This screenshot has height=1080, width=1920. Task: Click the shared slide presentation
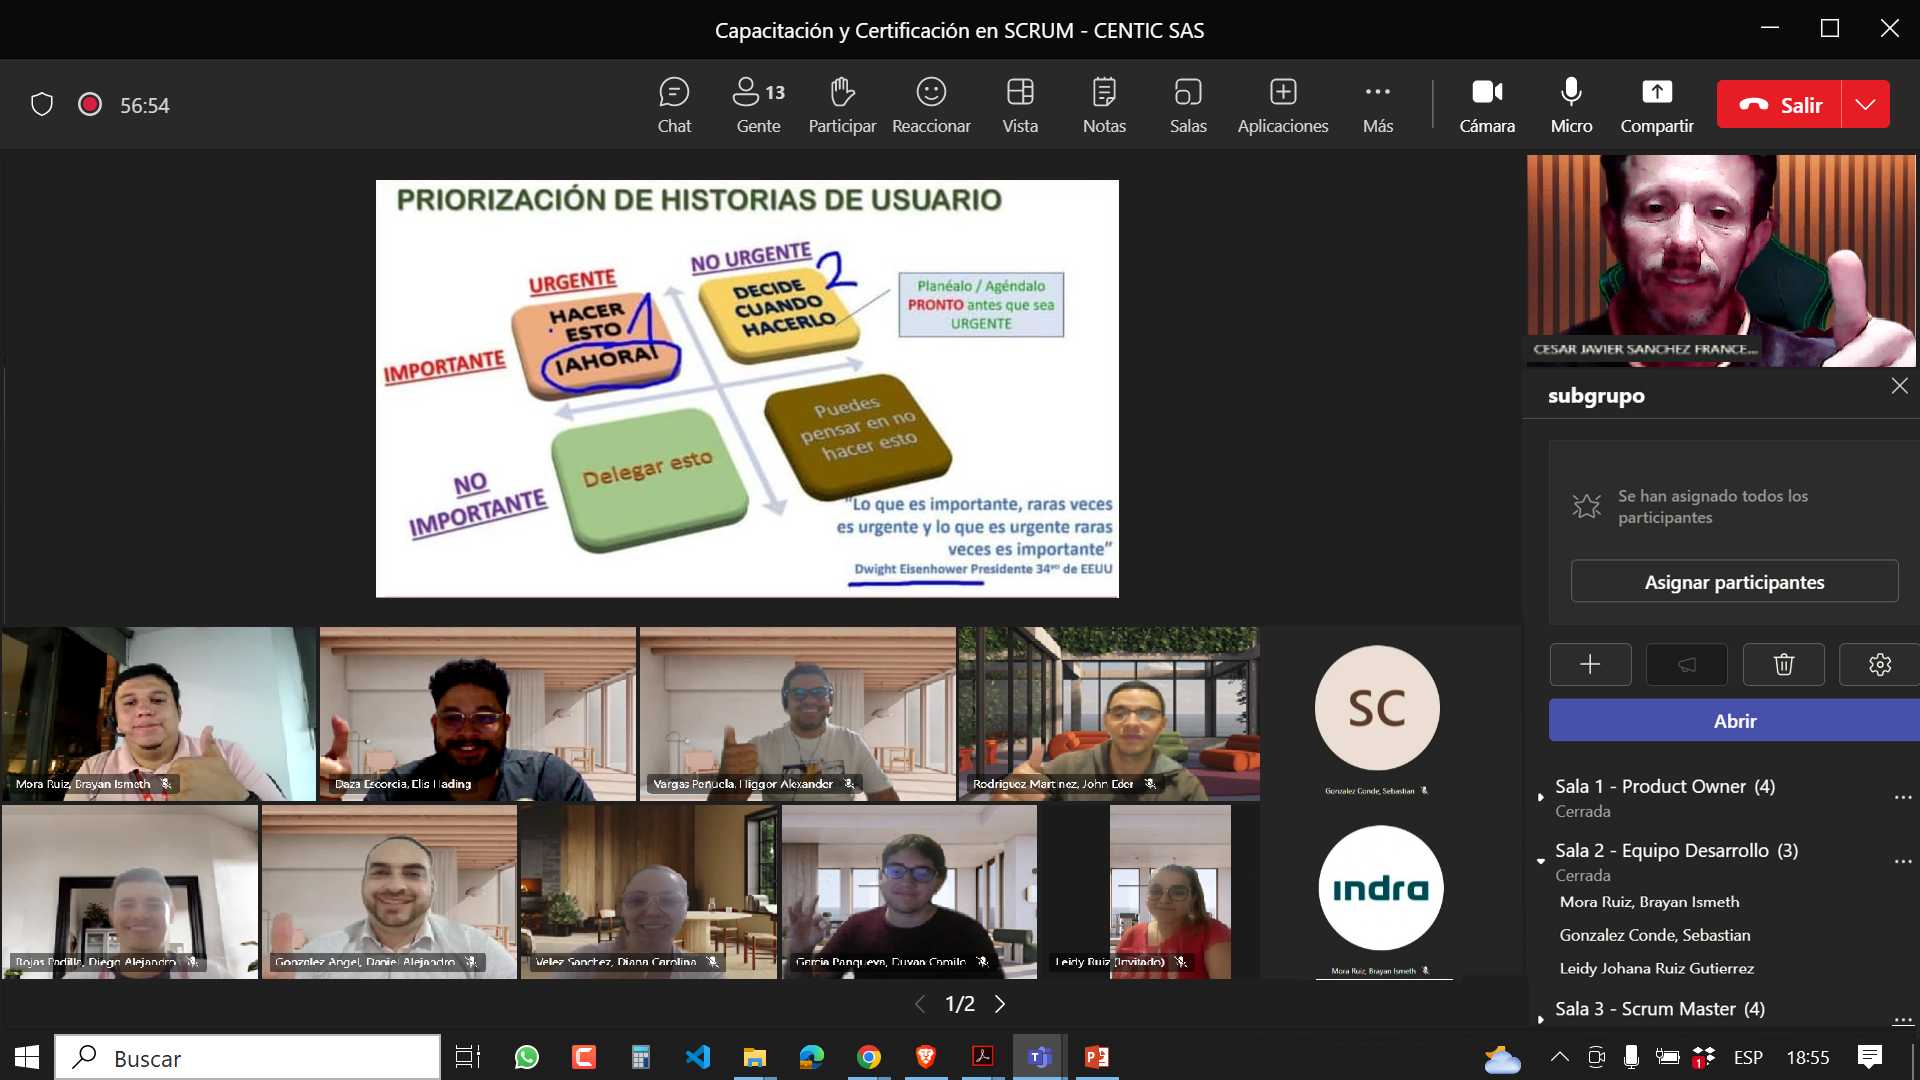tap(747, 388)
